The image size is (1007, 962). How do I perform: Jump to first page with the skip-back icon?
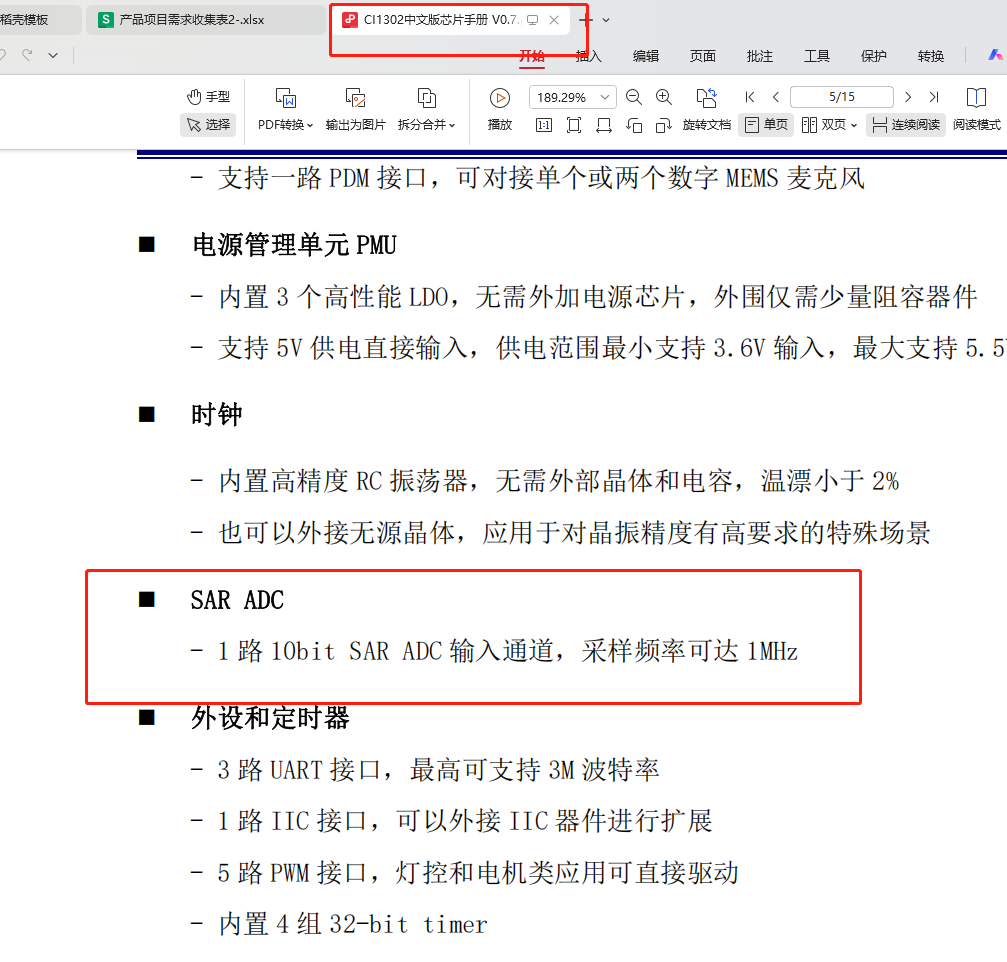(749, 96)
